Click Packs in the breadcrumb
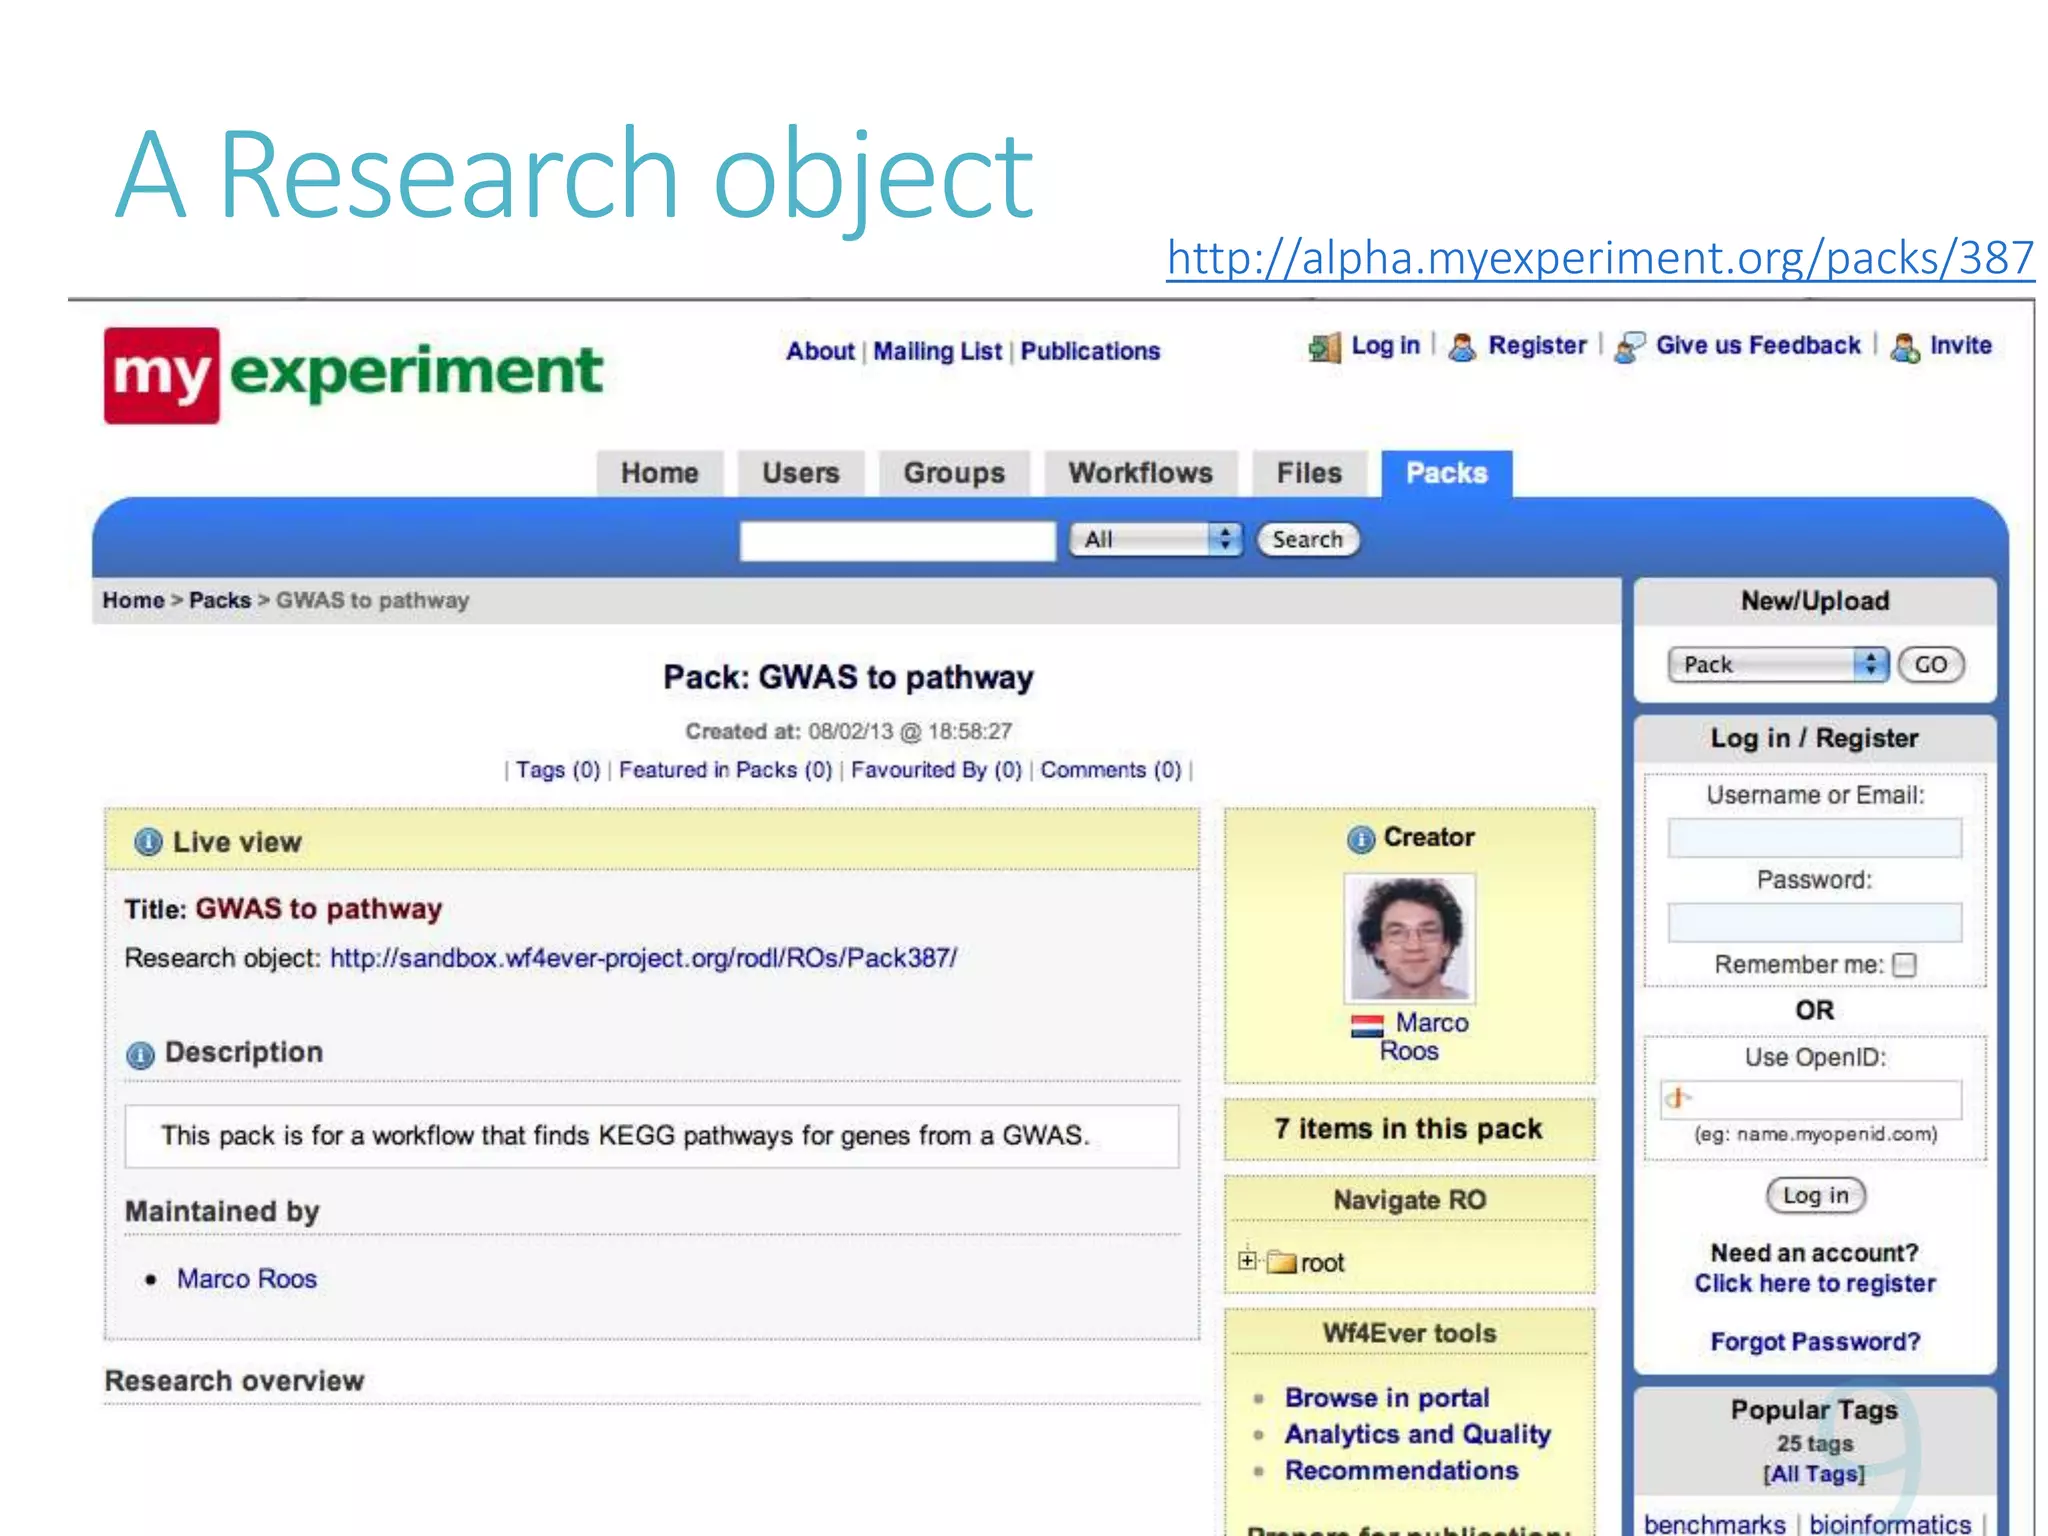 [220, 601]
